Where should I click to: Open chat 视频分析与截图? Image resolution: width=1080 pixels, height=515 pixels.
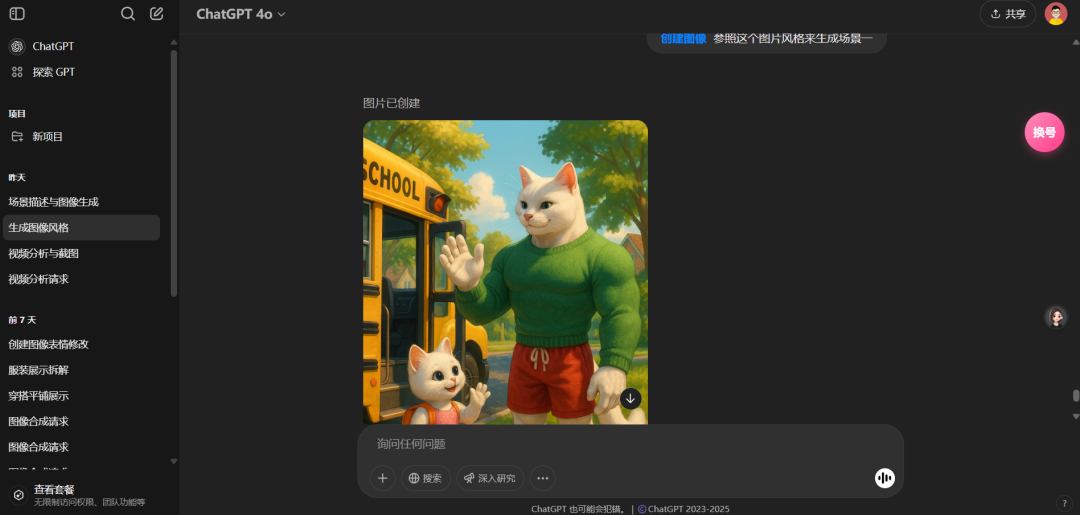(81, 253)
